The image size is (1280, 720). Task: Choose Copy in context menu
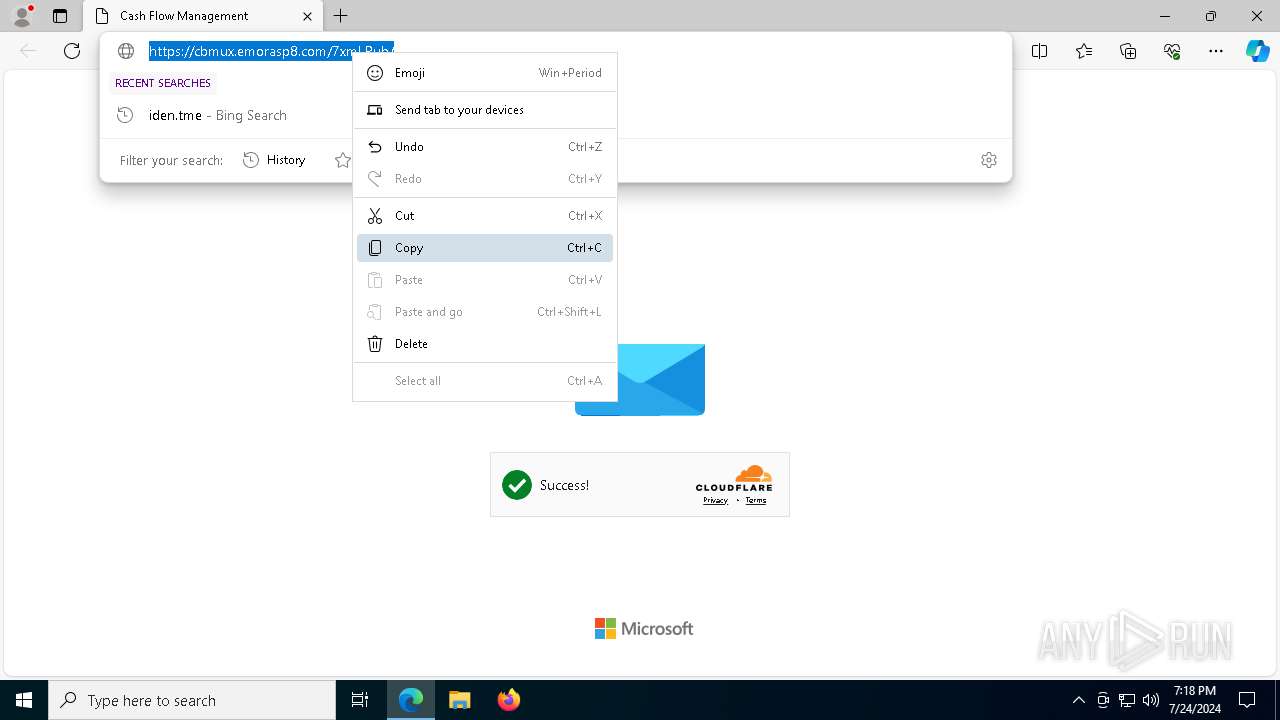click(x=485, y=248)
